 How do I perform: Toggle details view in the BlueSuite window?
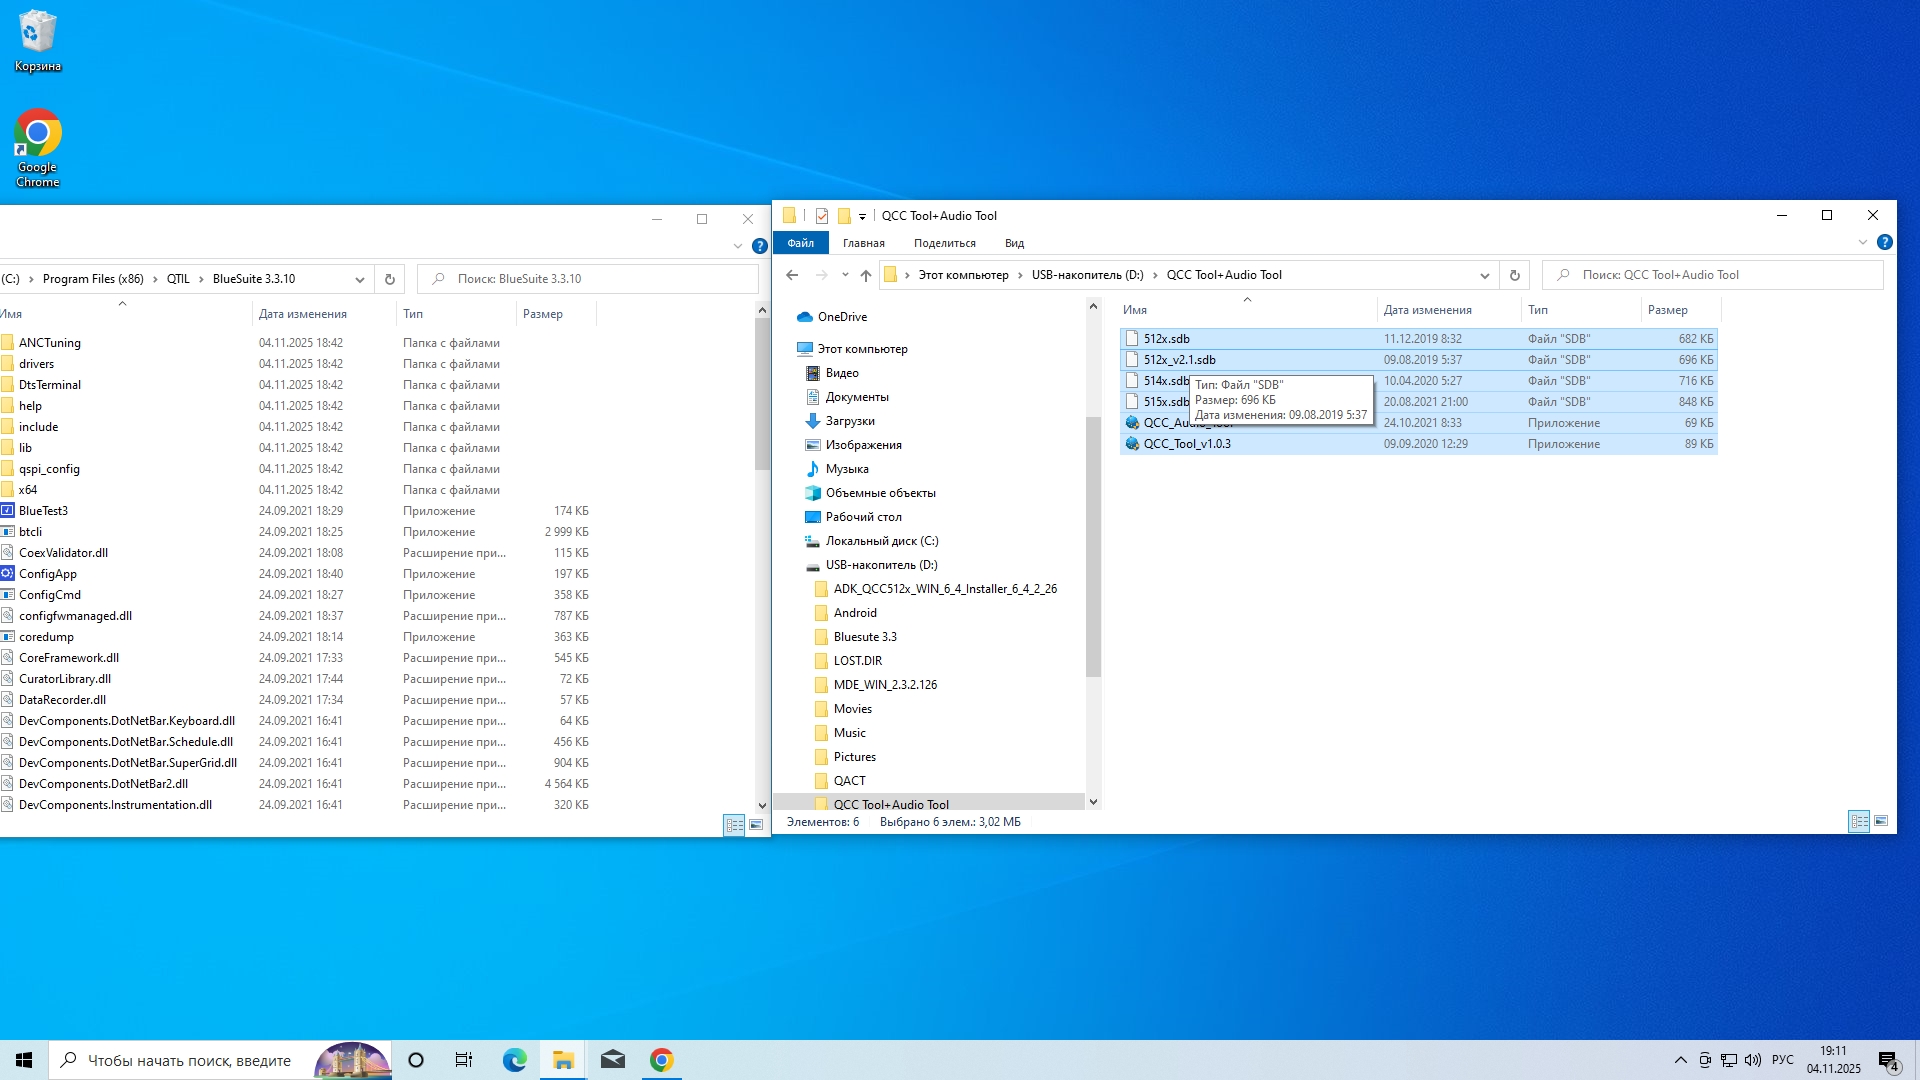pos(734,825)
